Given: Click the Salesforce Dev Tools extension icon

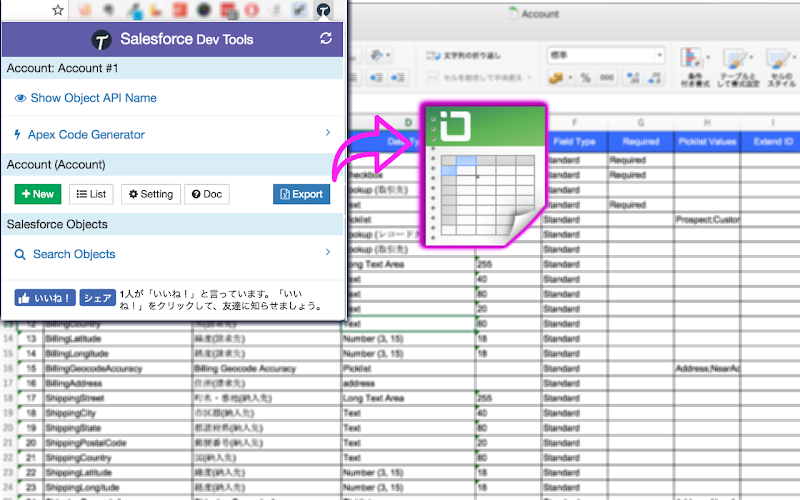Looking at the screenshot, I should (x=323, y=10).
